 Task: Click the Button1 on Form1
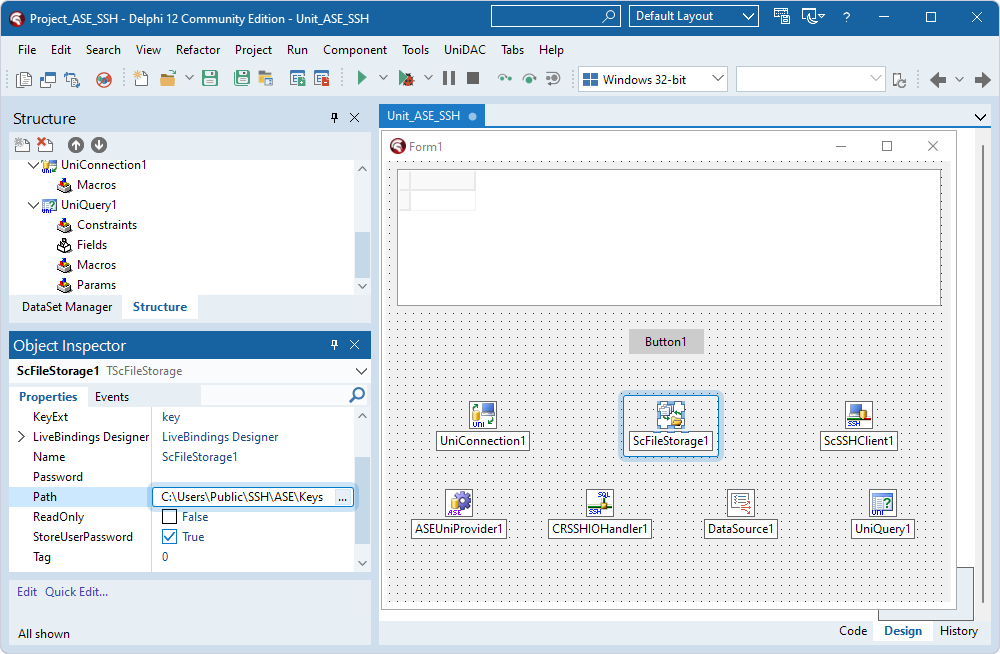tap(665, 341)
